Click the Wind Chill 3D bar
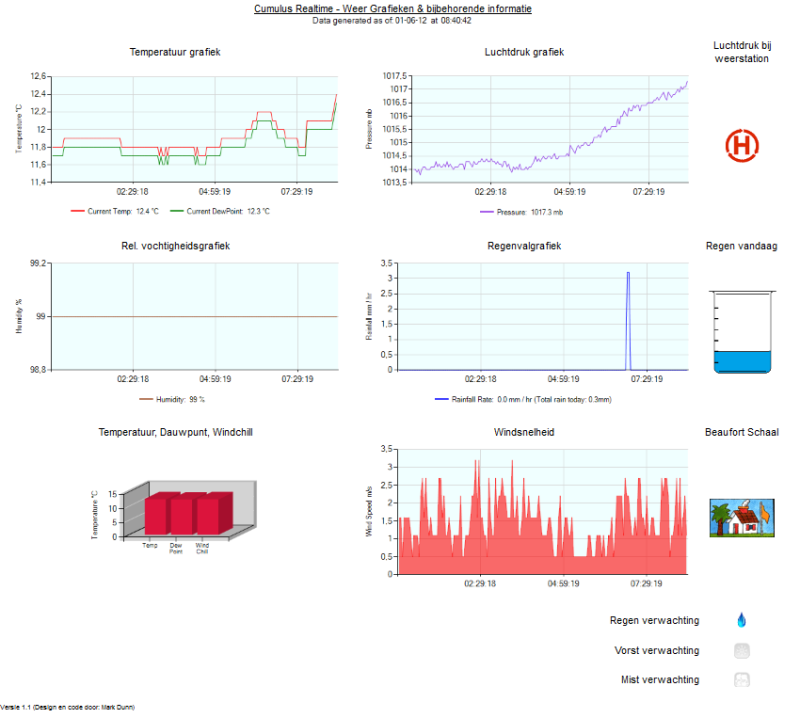The width and height of the screenshot is (800, 718). coord(208,515)
